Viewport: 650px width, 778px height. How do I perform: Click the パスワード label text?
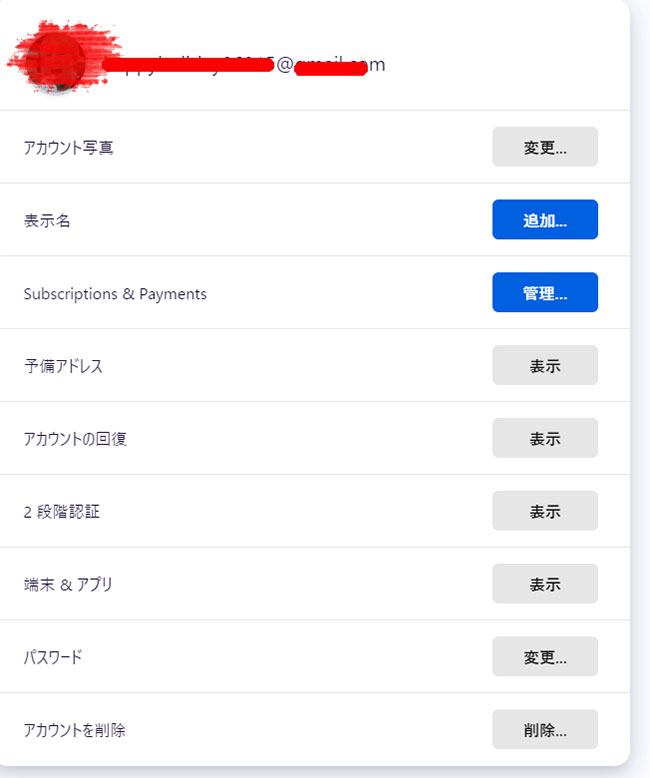(53, 657)
